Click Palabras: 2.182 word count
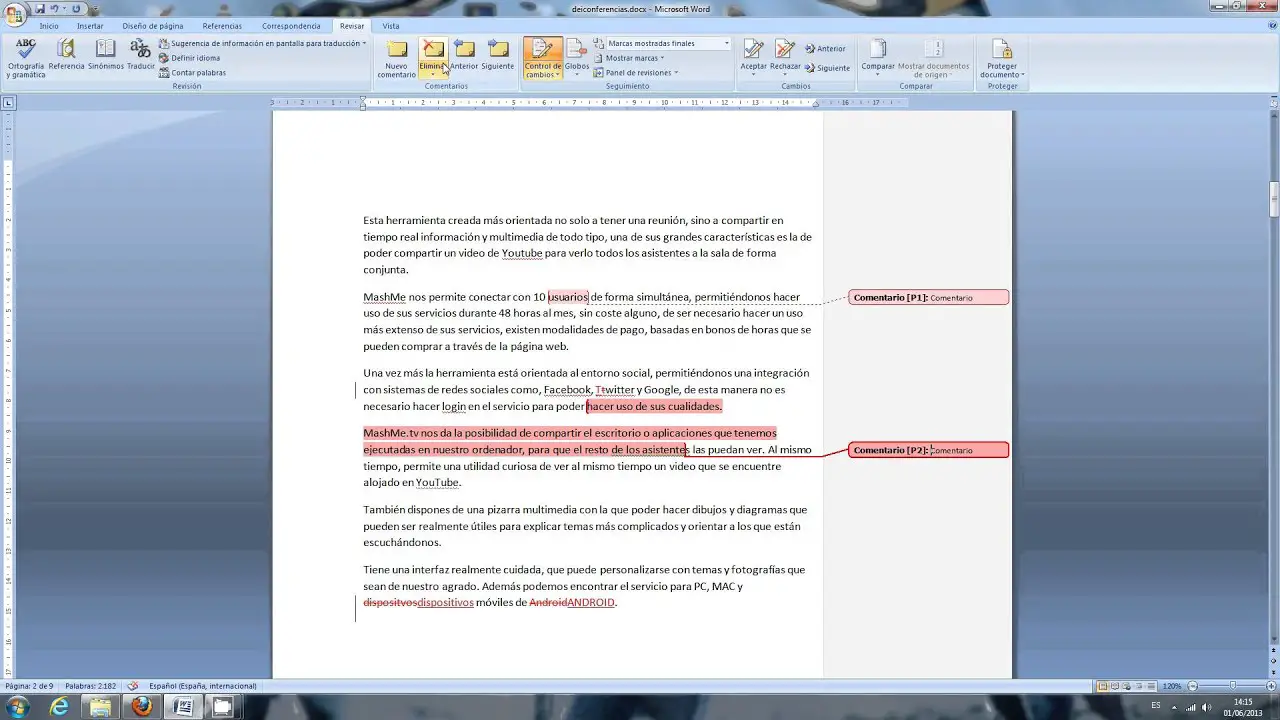 [90, 686]
